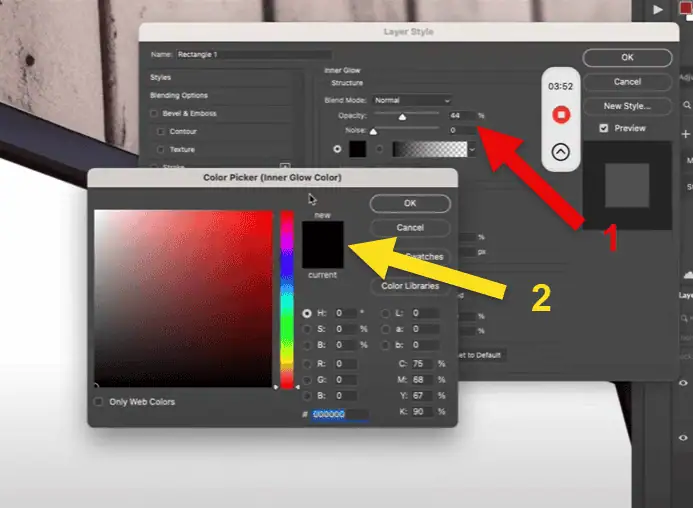This screenshot has width=693, height=508.
Task: Click the red foreground color chip at top-right
Action: coord(686,7)
